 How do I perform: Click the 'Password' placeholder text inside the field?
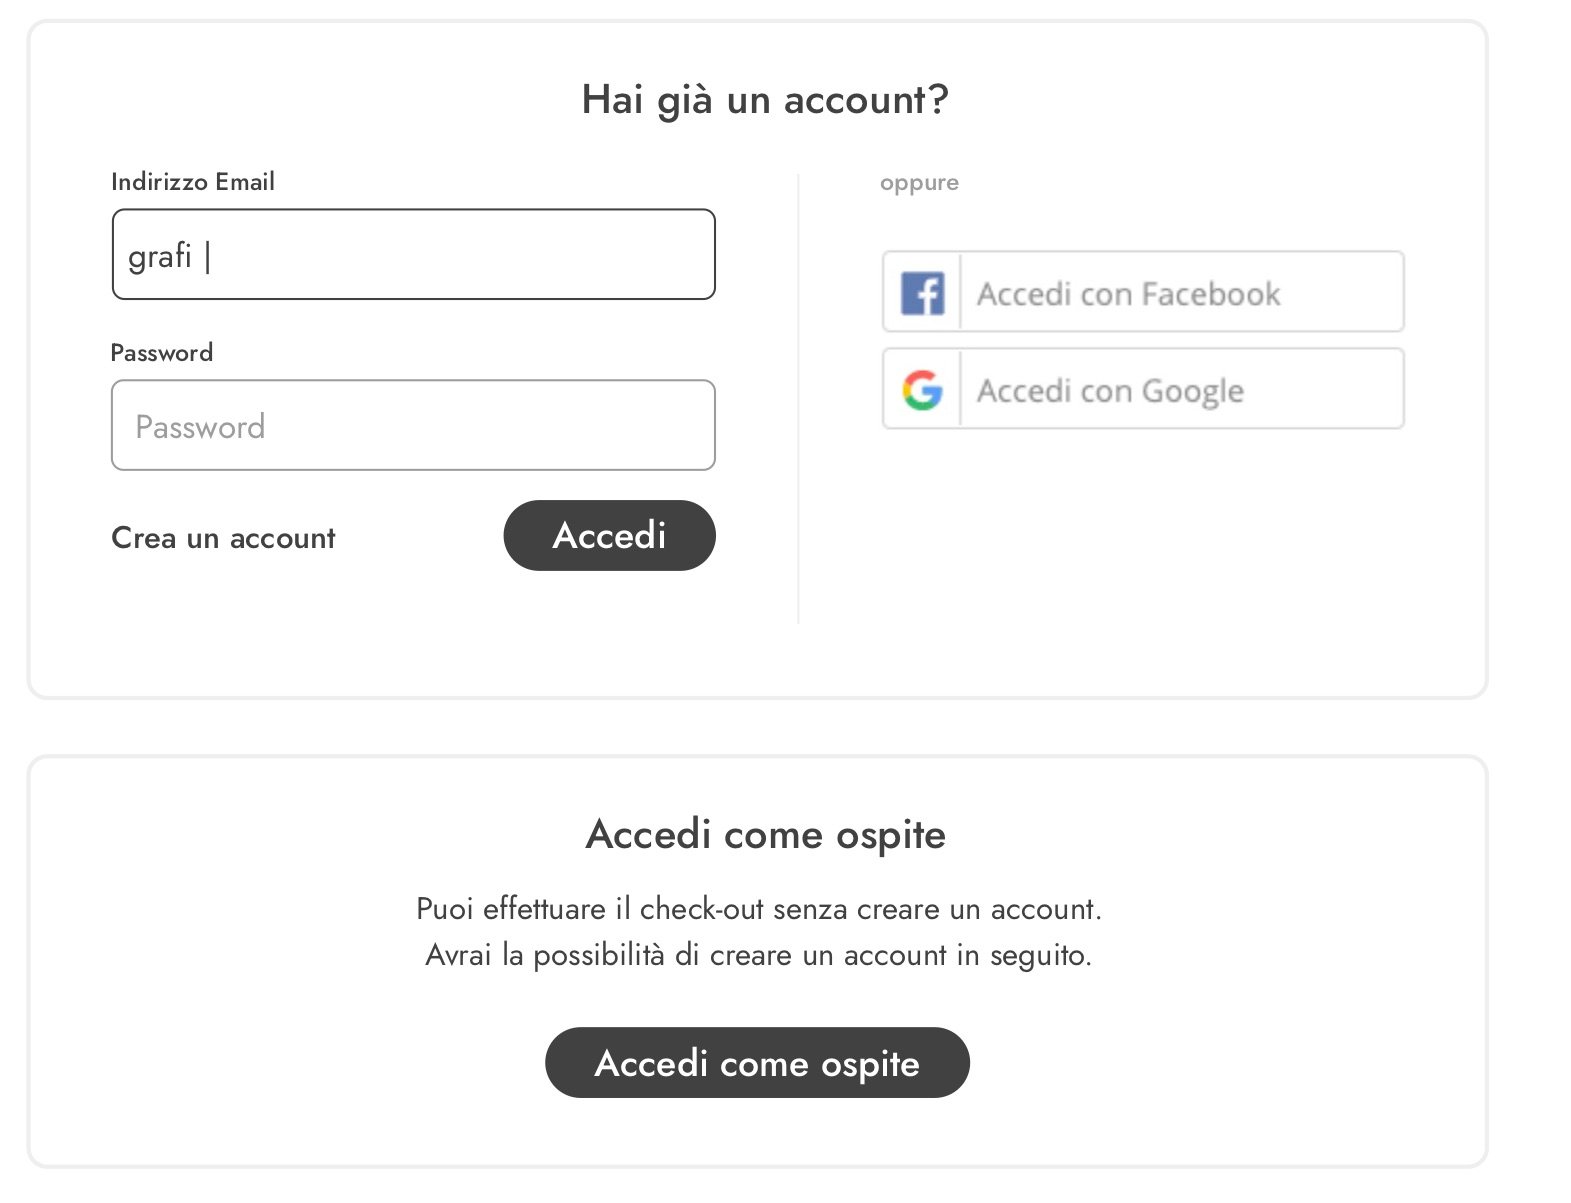pos(200,427)
